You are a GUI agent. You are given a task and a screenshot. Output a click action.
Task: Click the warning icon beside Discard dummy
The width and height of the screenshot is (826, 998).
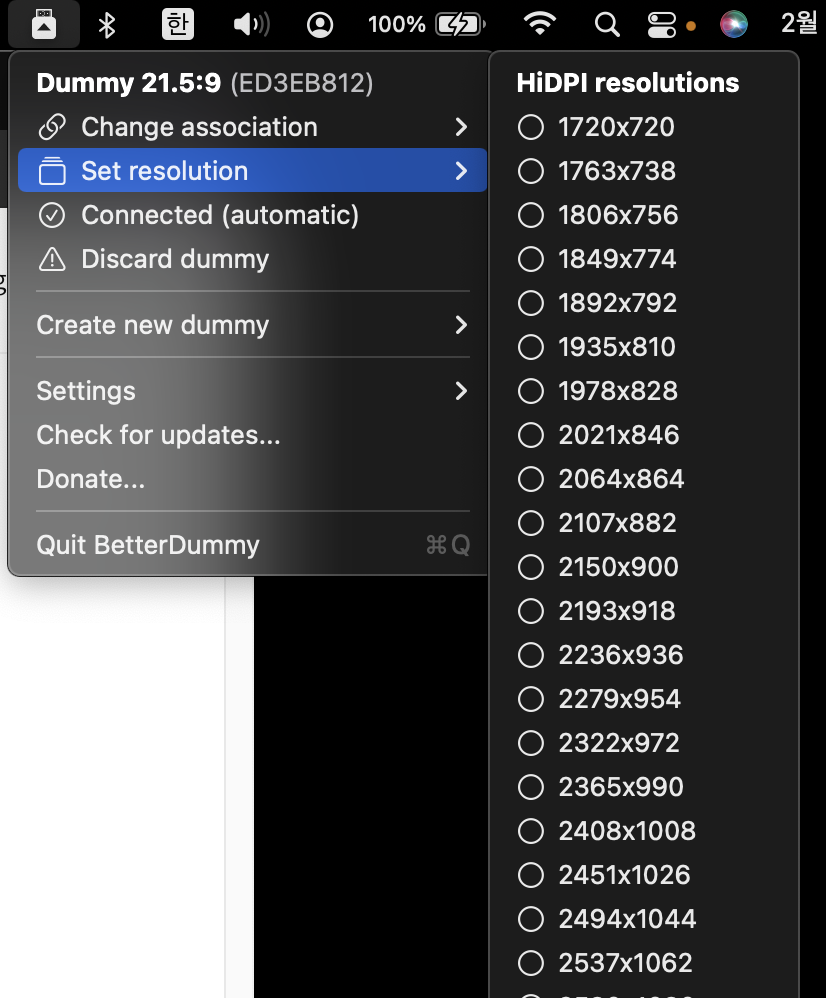tap(52, 259)
